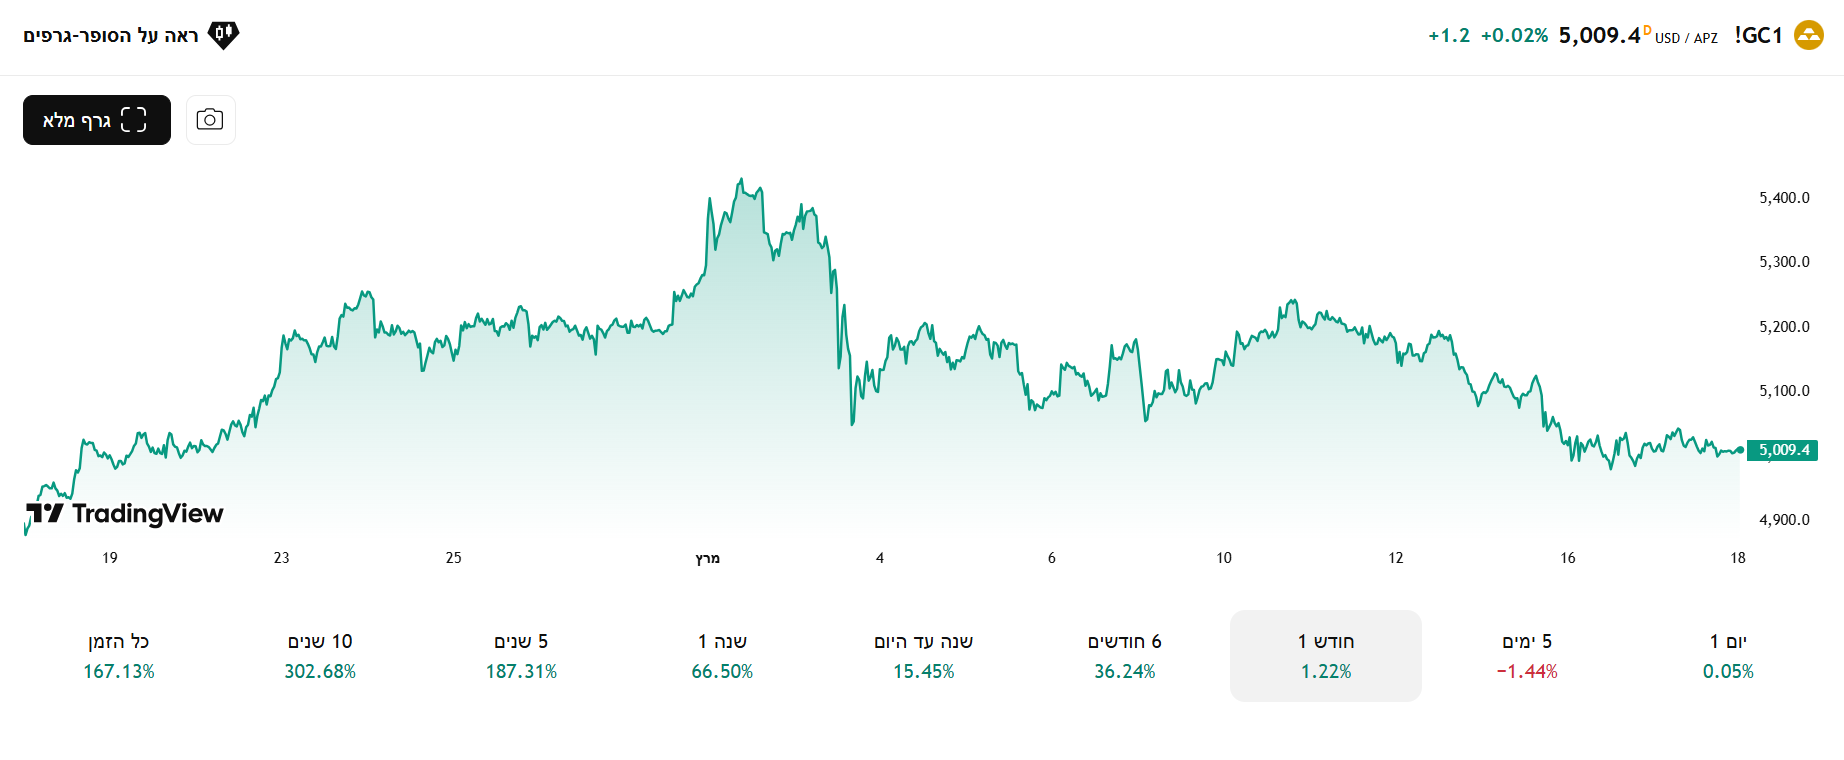1844x760 pixels.
Task: Select the 6 months (6 חודשים) range
Action: (x=1124, y=655)
